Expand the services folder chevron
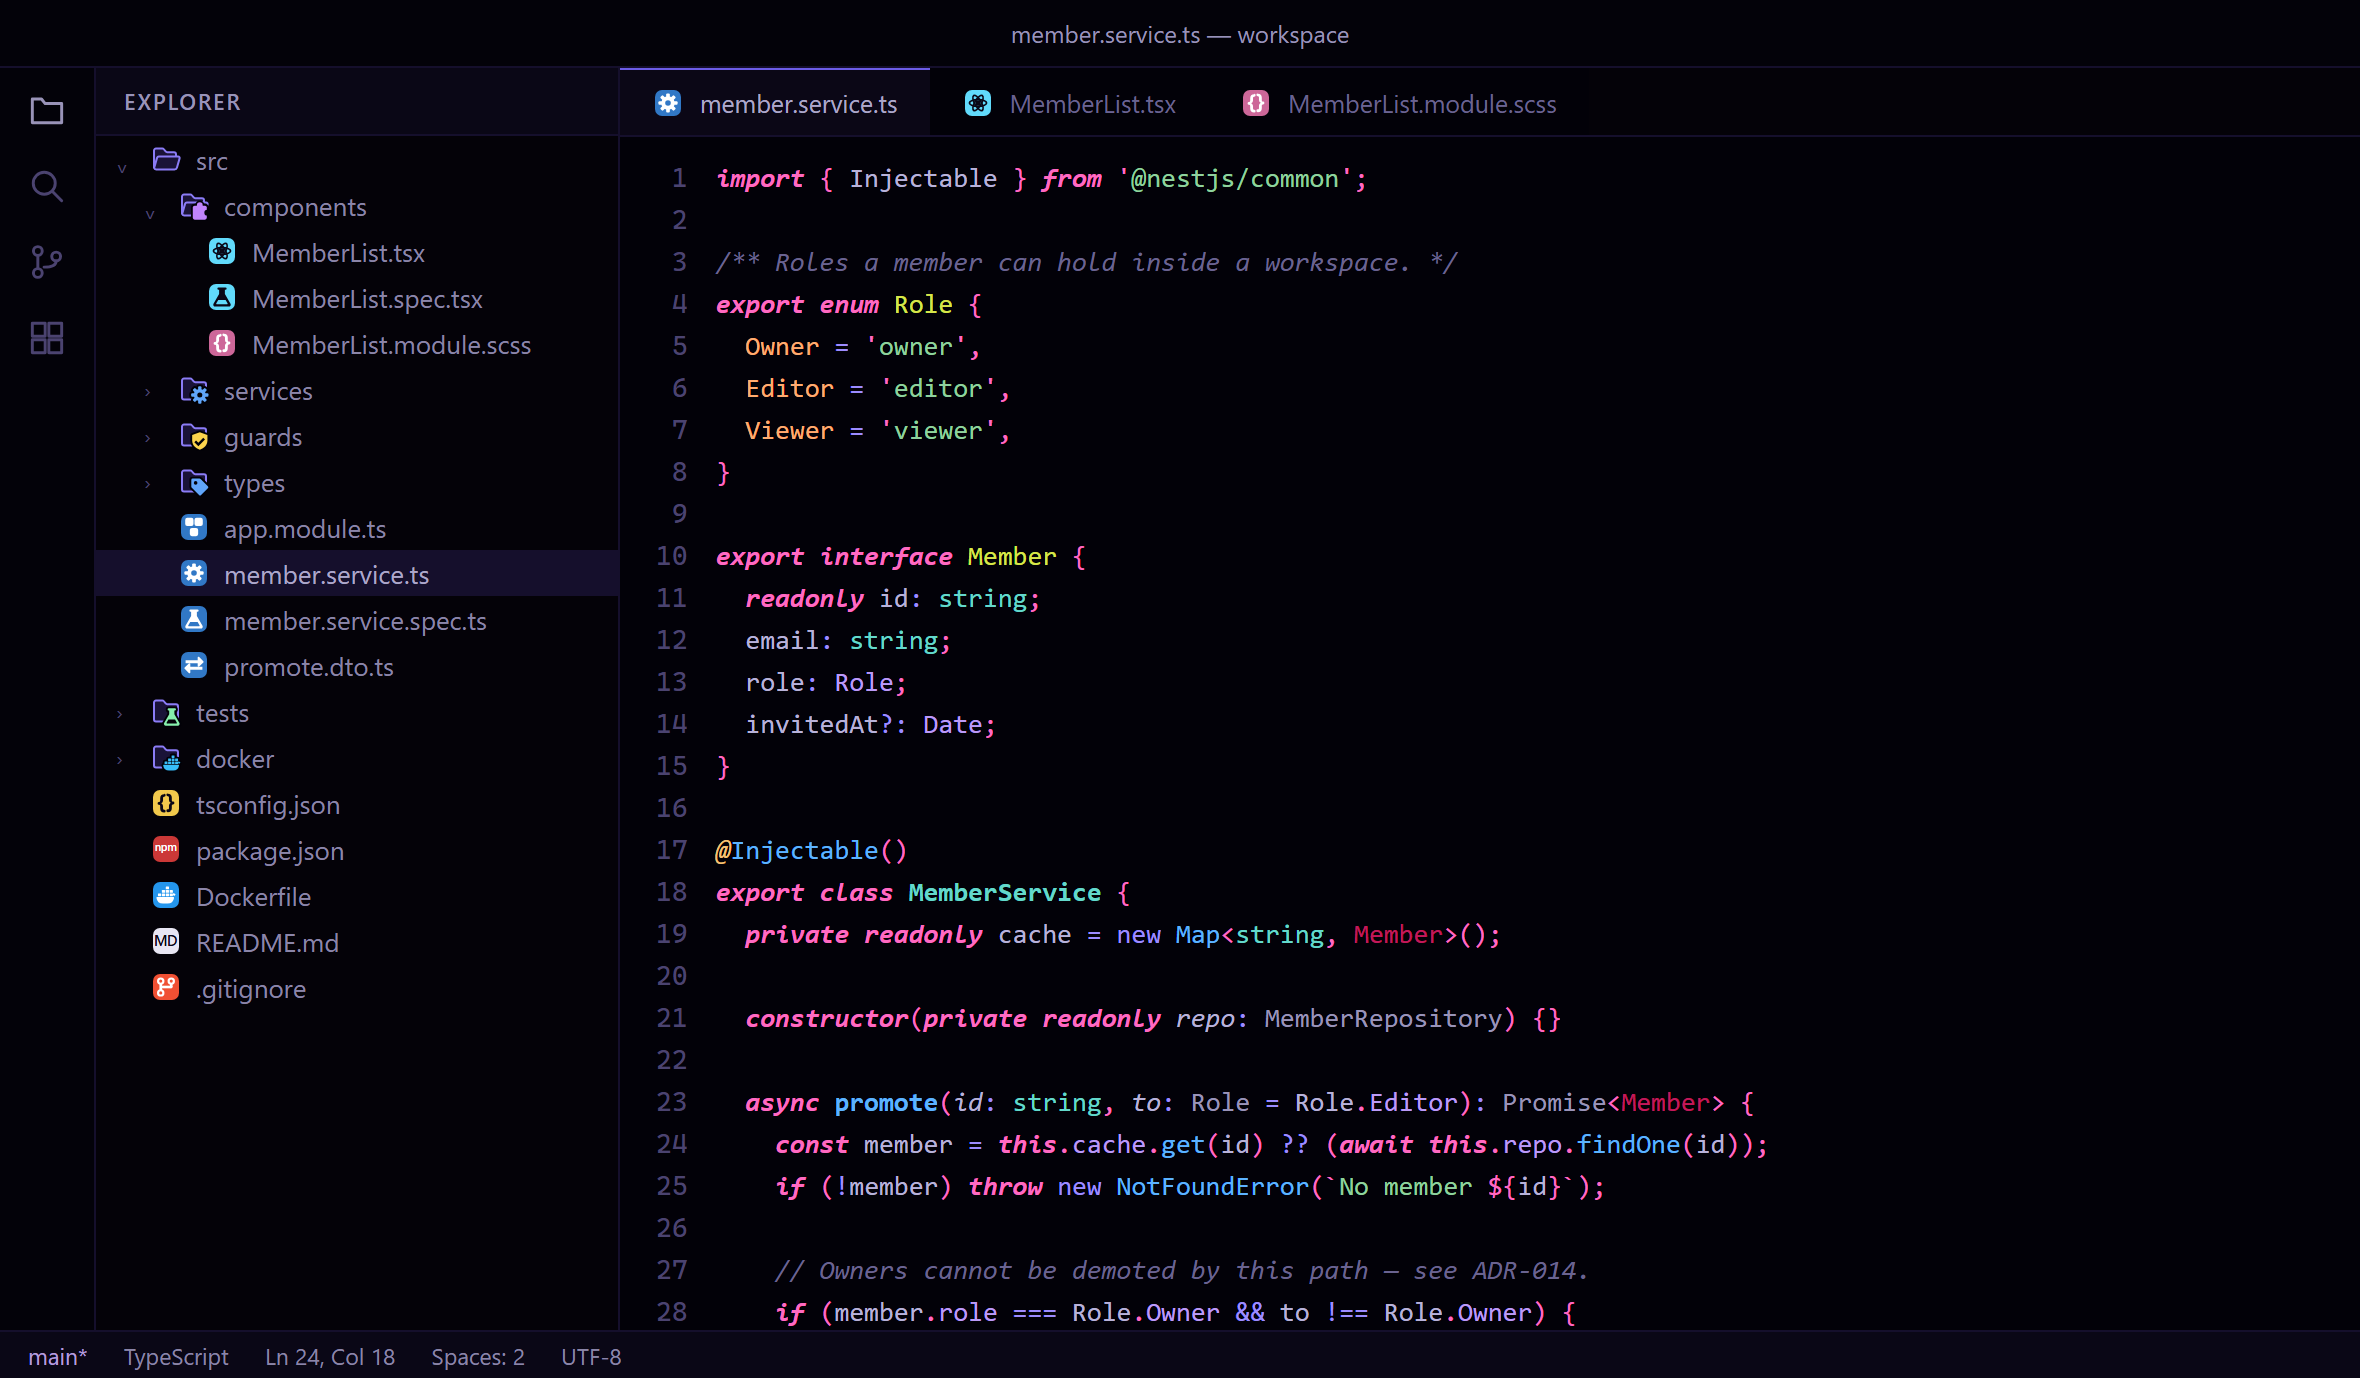This screenshot has height=1378, width=2360. click(148, 392)
